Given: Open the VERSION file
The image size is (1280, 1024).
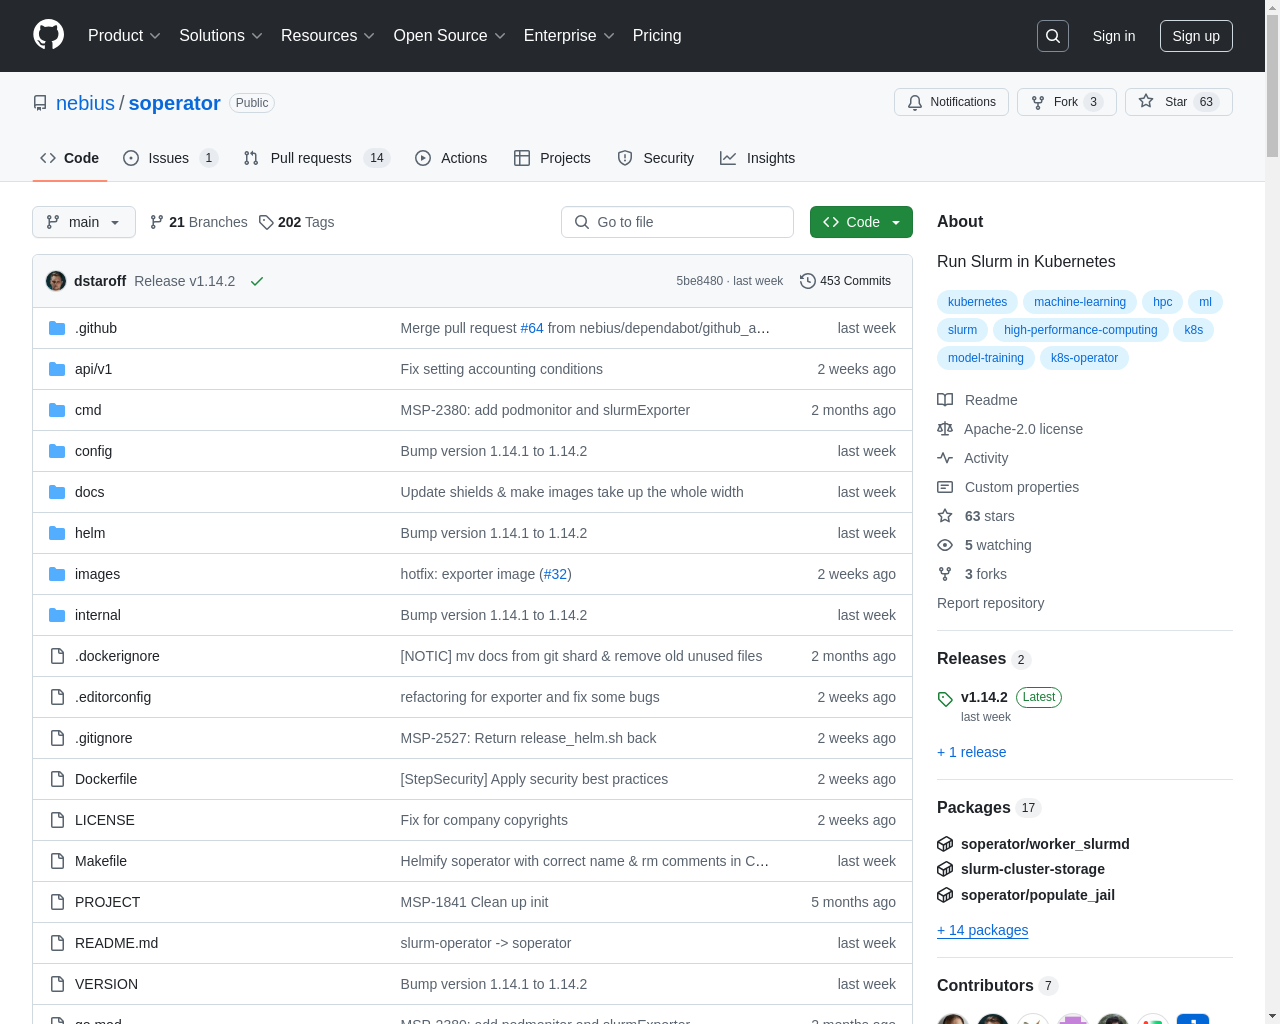Looking at the screenshot, I should tap(106, 984).
